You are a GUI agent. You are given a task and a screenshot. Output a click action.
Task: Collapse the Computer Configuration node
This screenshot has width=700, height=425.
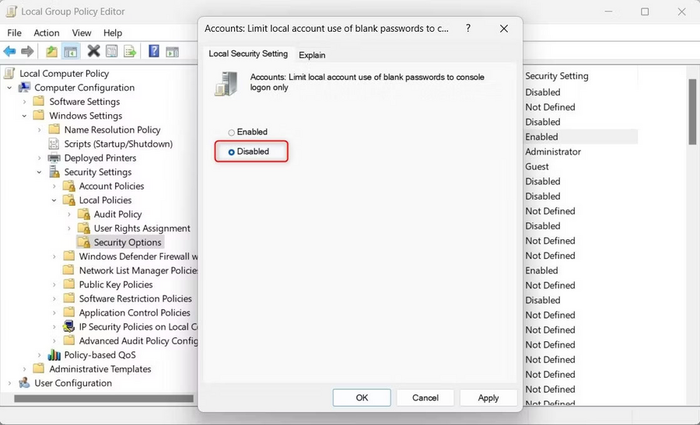tap(9, 88)
